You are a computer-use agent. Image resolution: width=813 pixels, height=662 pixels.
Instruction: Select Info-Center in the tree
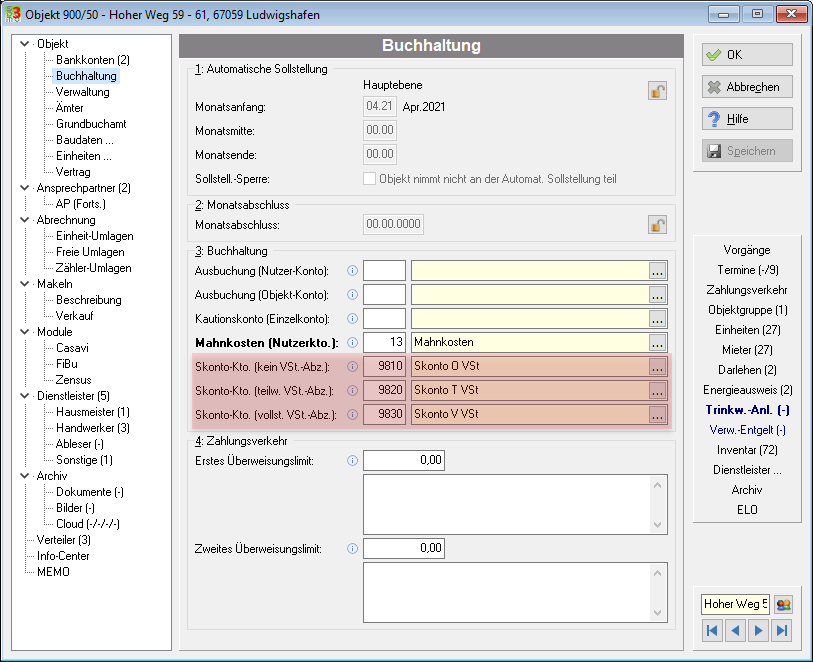(63, 556)
